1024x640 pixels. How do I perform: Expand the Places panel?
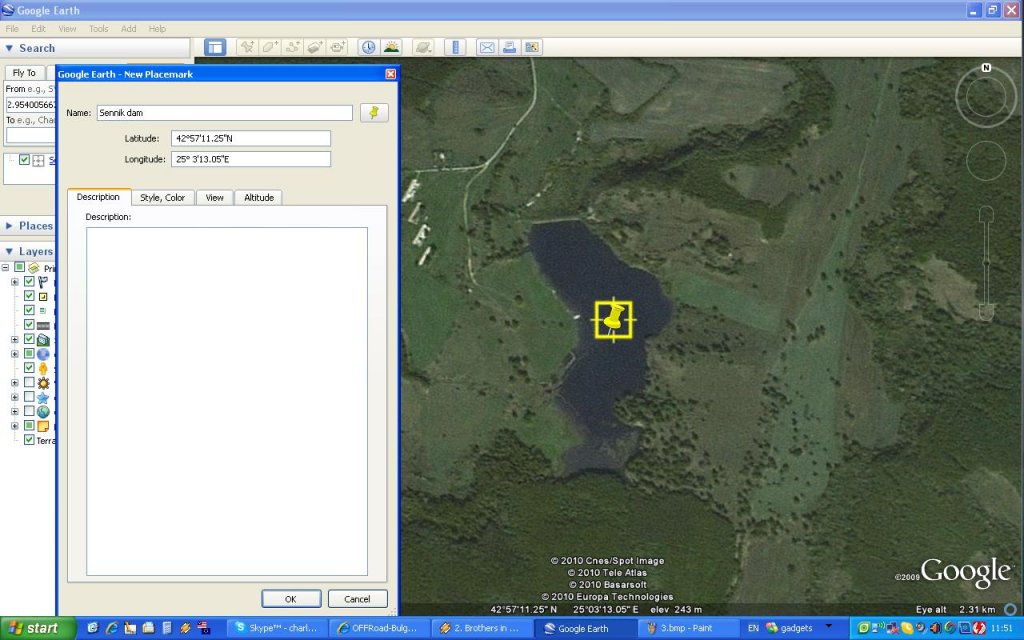click(x=10, y=226)
